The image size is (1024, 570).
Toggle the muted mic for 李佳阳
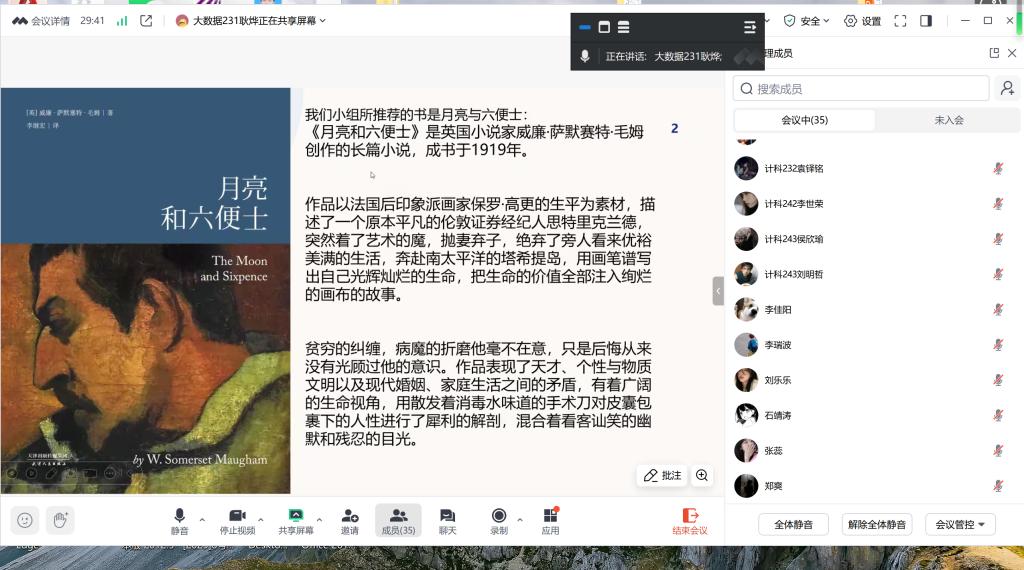tap(998, 309)
